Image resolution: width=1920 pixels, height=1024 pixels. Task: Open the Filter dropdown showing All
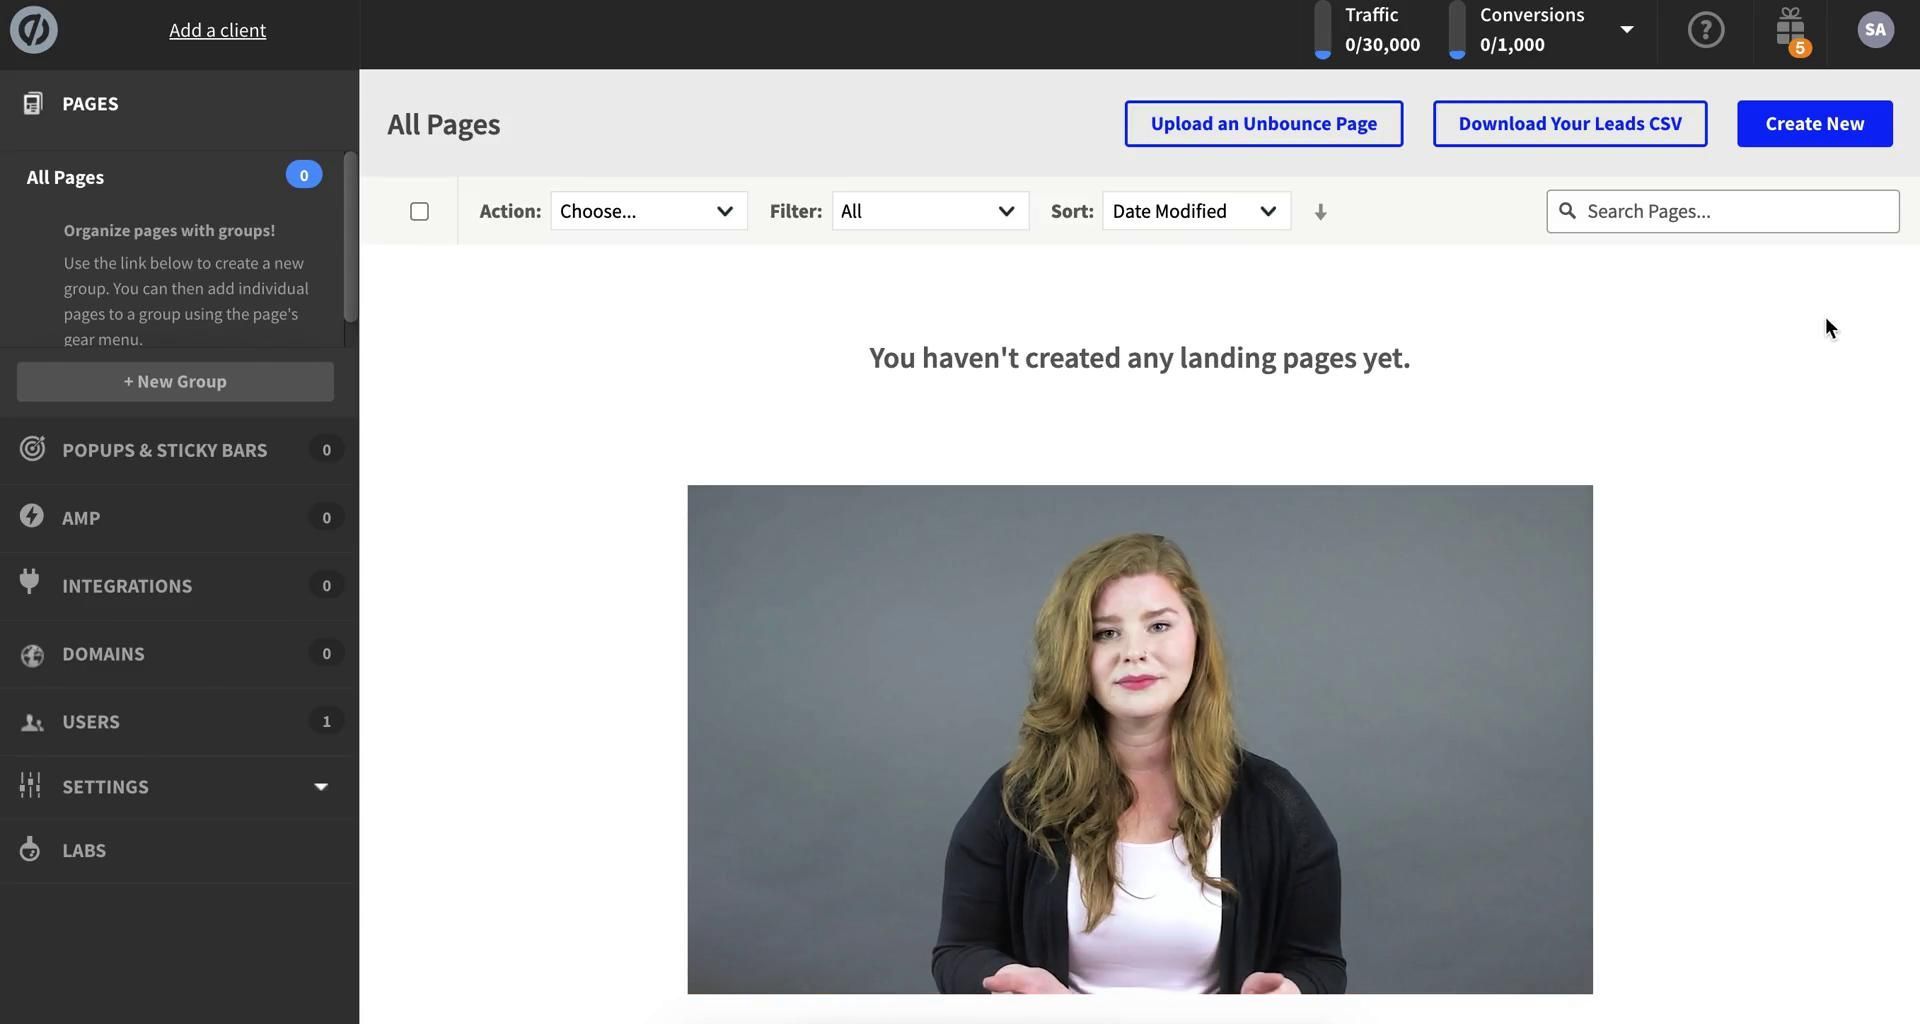coord(929,211)
